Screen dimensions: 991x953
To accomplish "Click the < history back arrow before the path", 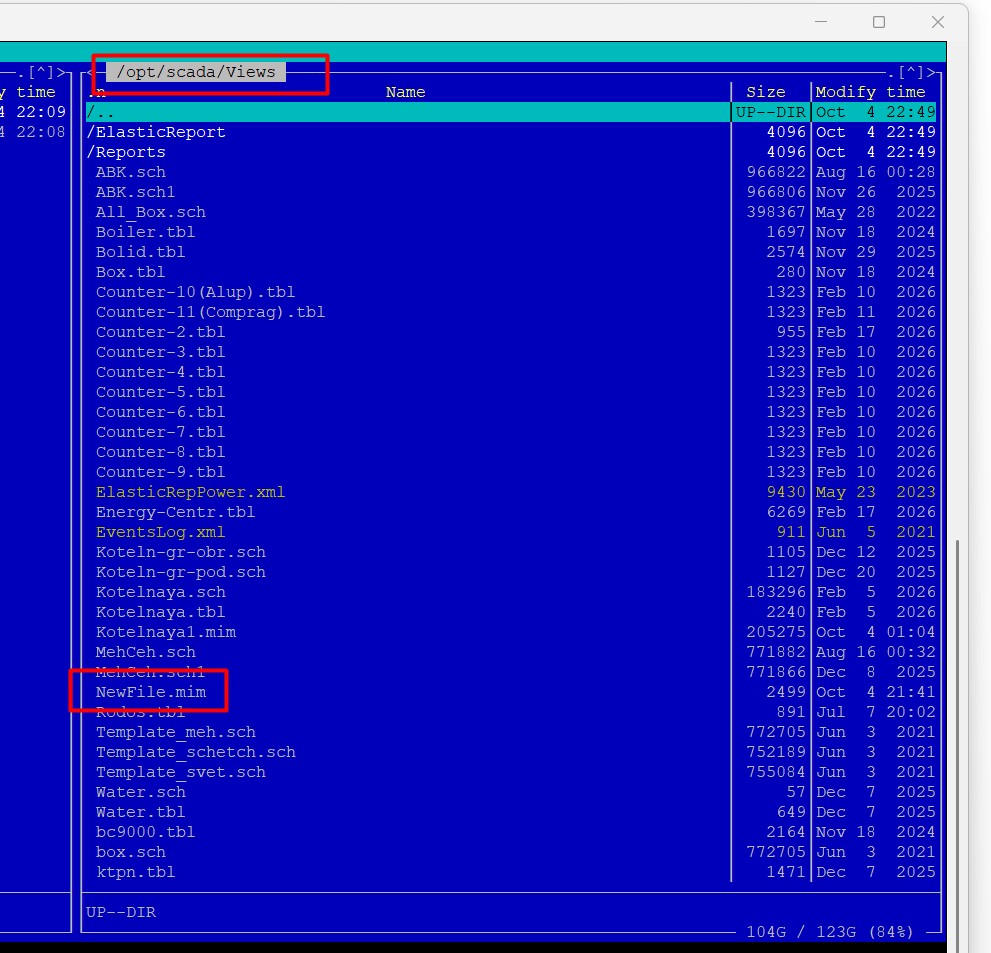I will 90,72.
